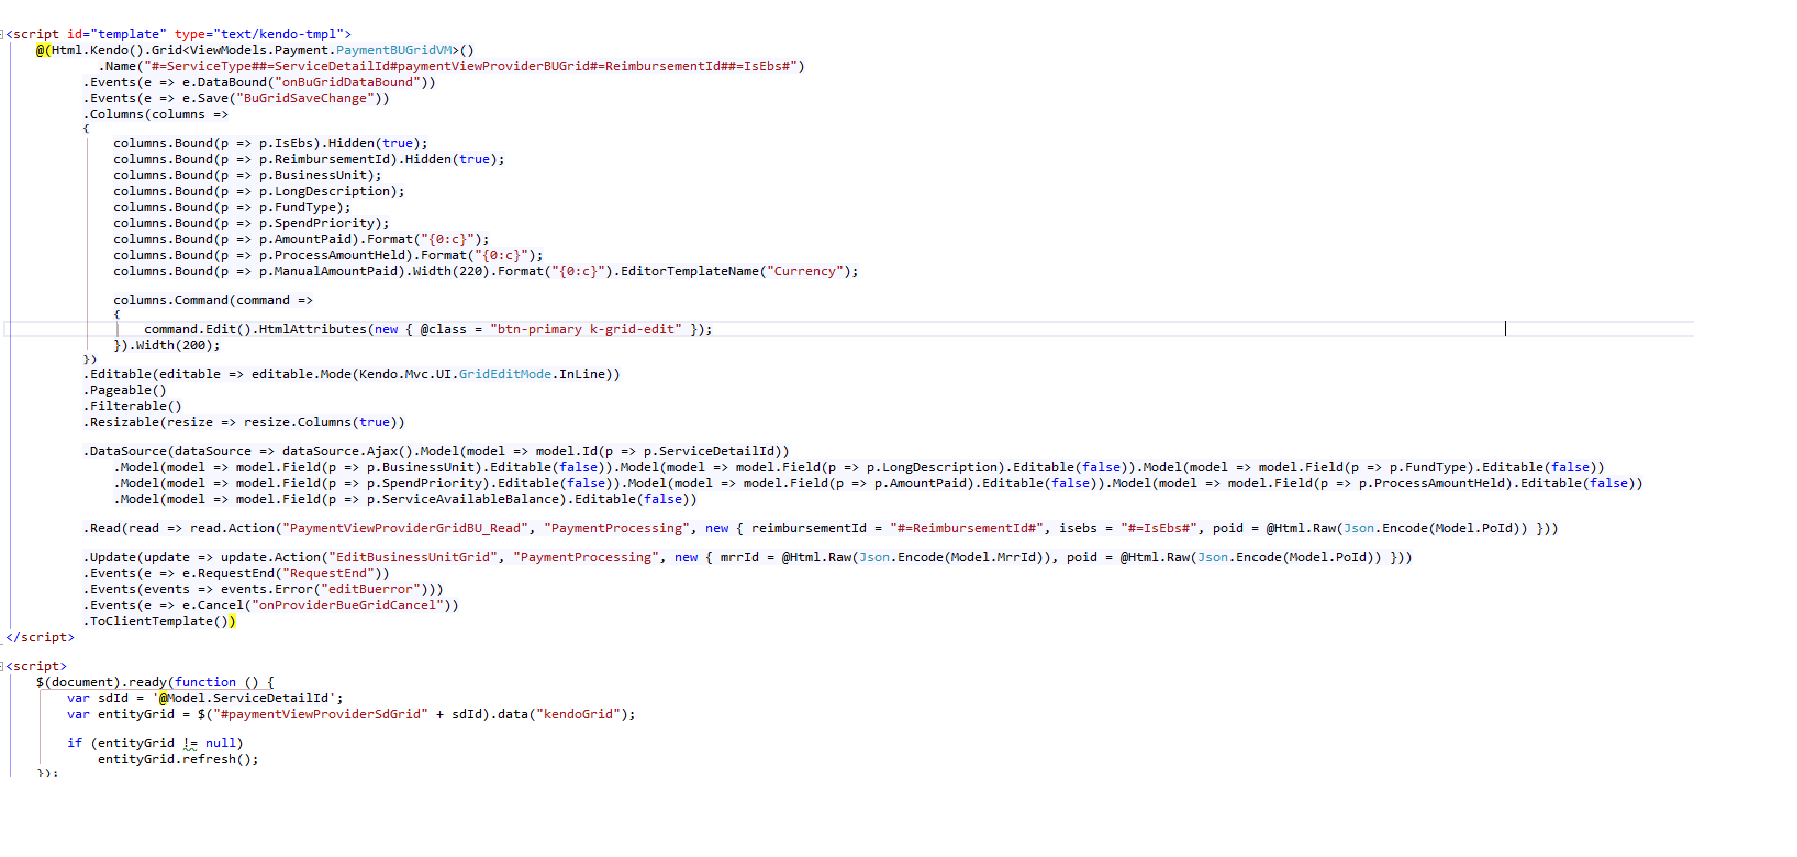
Task: Click the columns.Command(command => line
Action: 213,300
